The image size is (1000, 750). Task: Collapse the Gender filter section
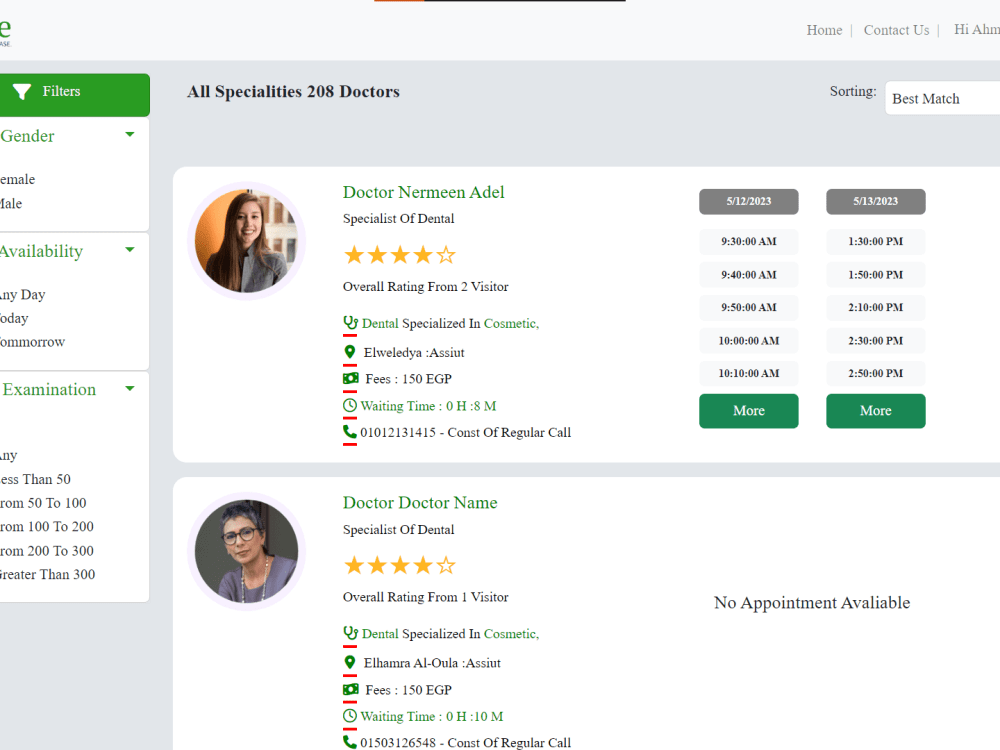pyautogui.click(x=130, y=135)
